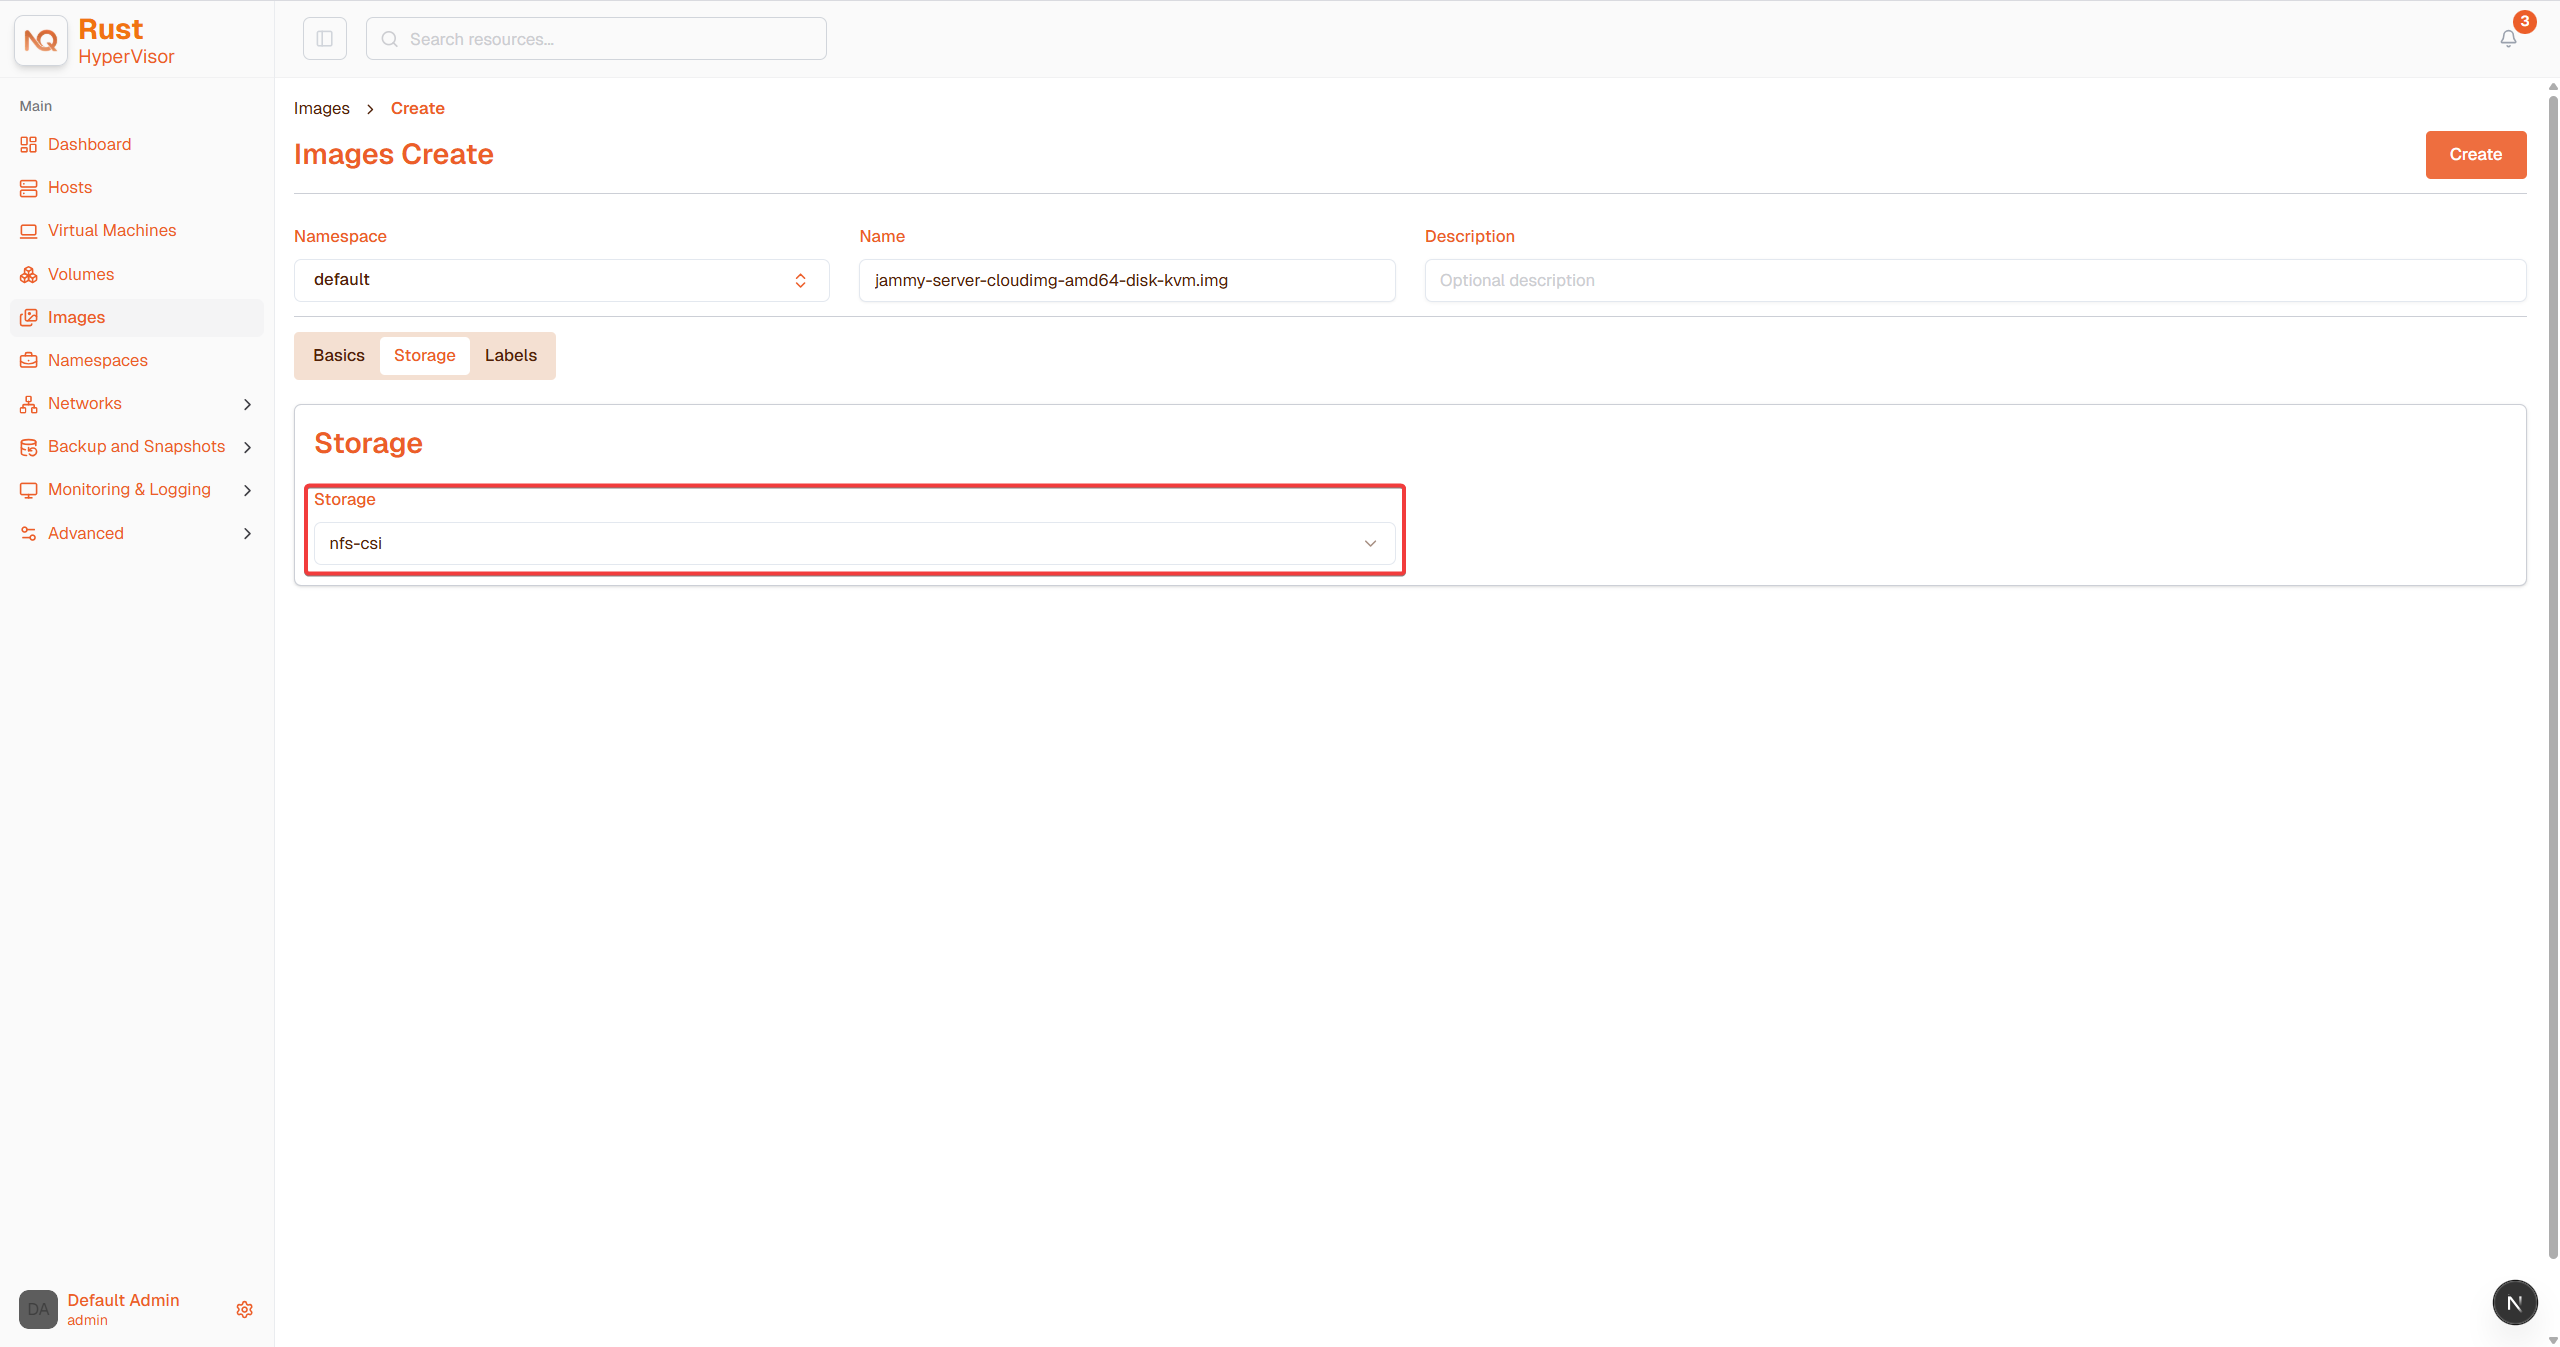Click the search magnifier icon

point(390,39)
